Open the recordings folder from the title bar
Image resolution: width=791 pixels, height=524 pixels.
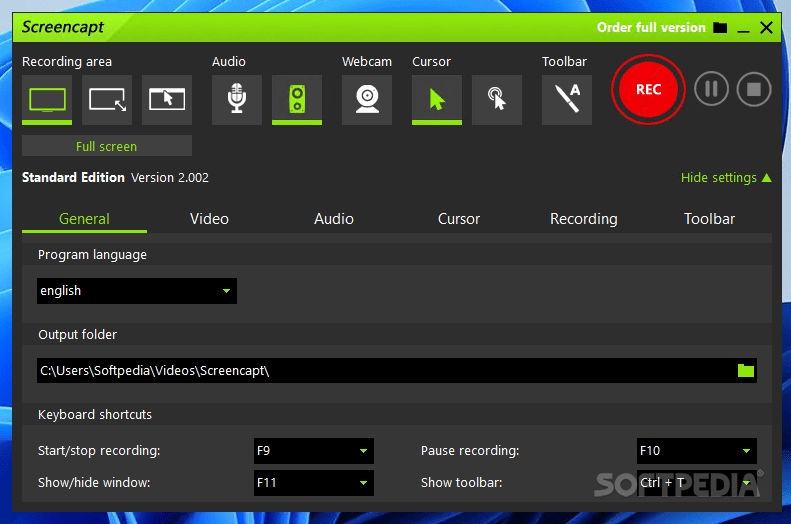point(720,28)
